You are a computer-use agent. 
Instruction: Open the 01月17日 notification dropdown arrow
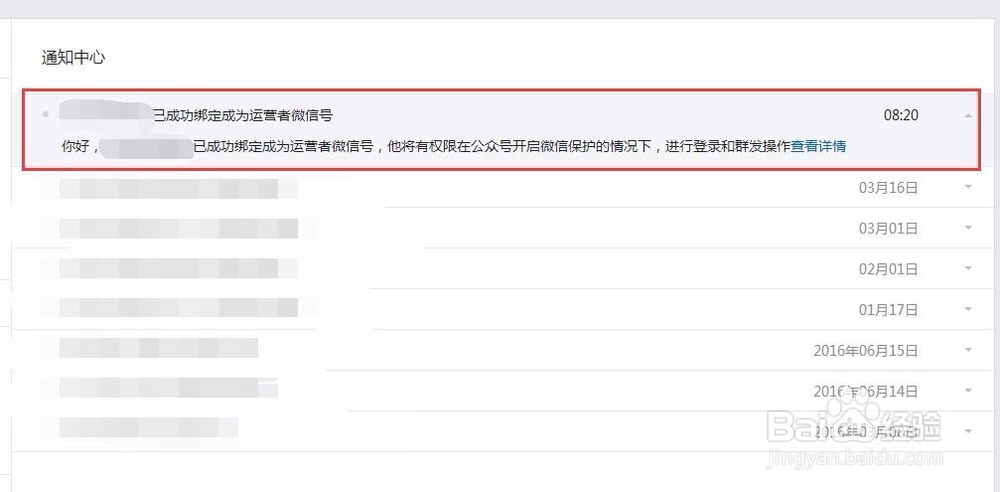point(968,309)
